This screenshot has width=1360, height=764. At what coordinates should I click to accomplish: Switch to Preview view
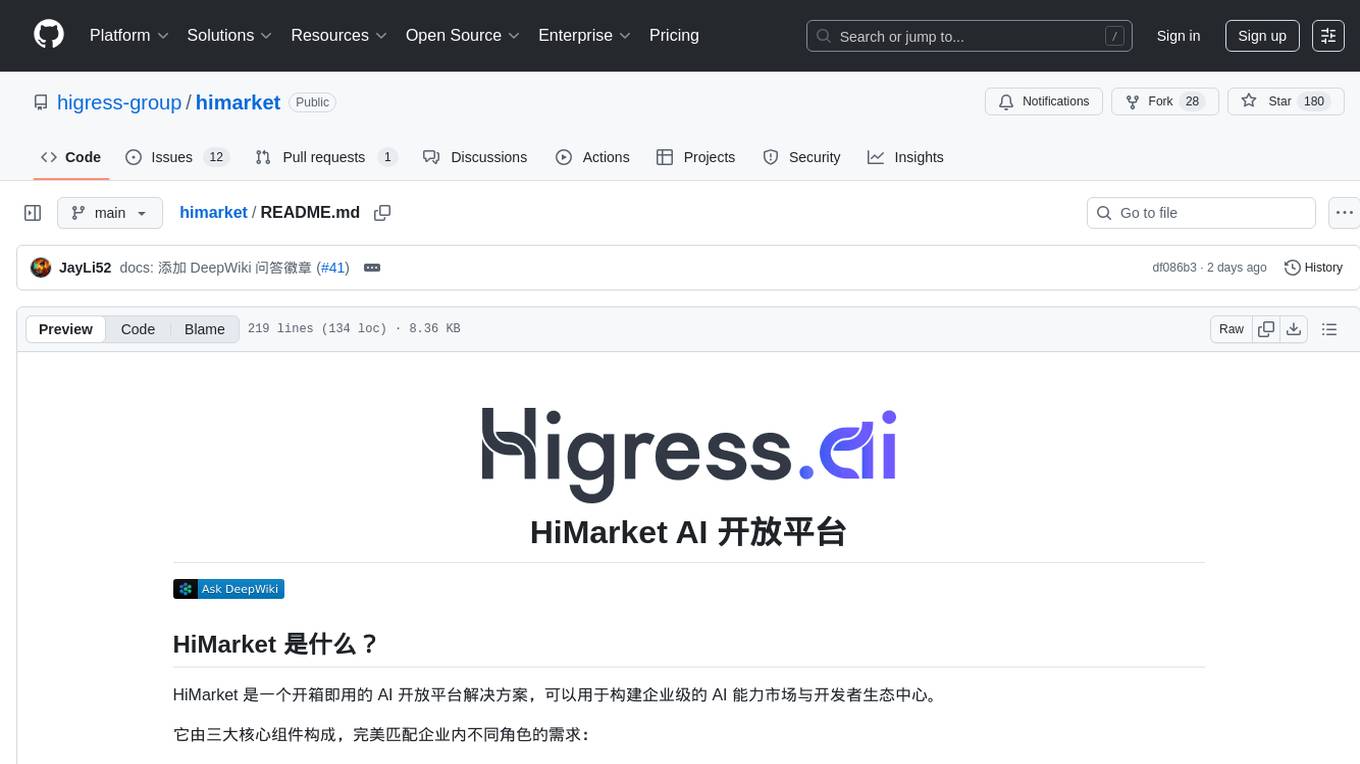[x=66, y=329]
